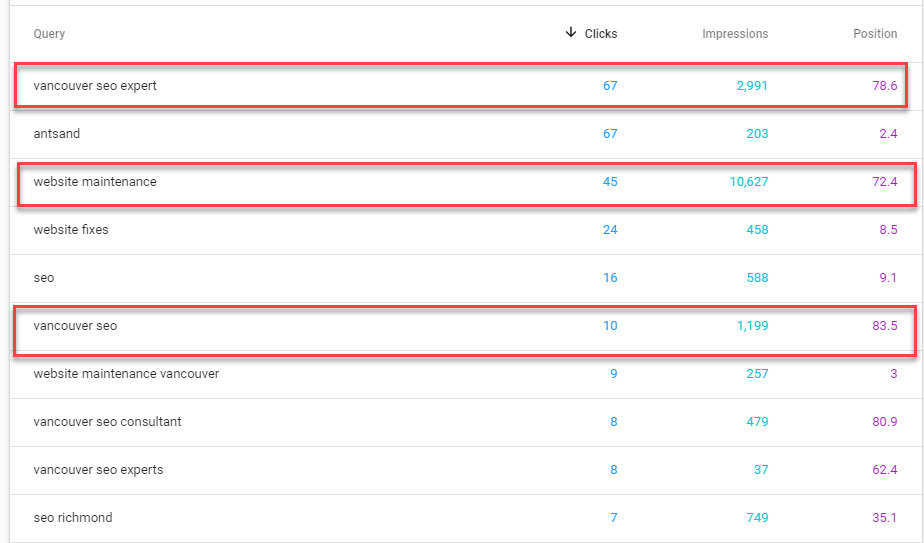This screenshot has width=924, height=543.
Task: Click impressions value 37
Action: [761, 470]
